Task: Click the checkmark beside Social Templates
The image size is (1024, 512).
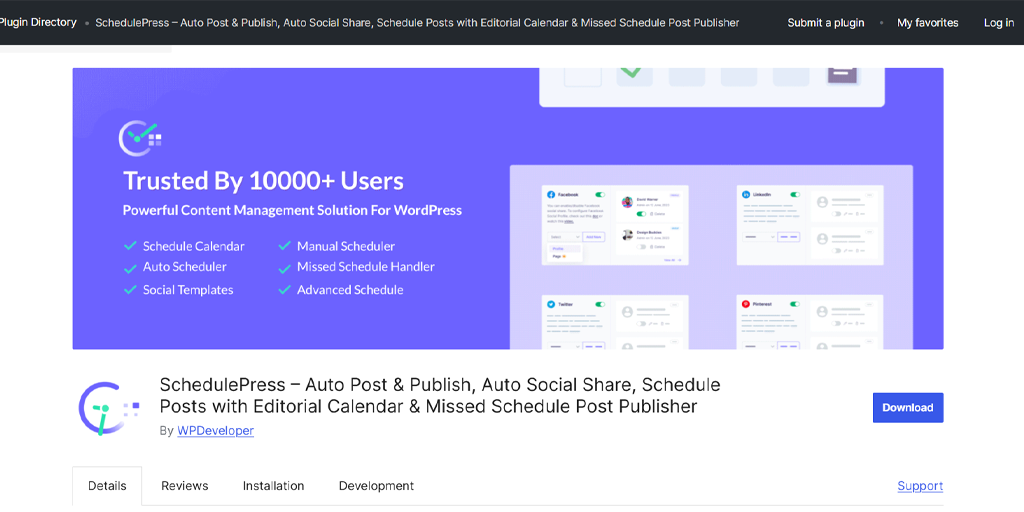Action: tap(130, 290)
